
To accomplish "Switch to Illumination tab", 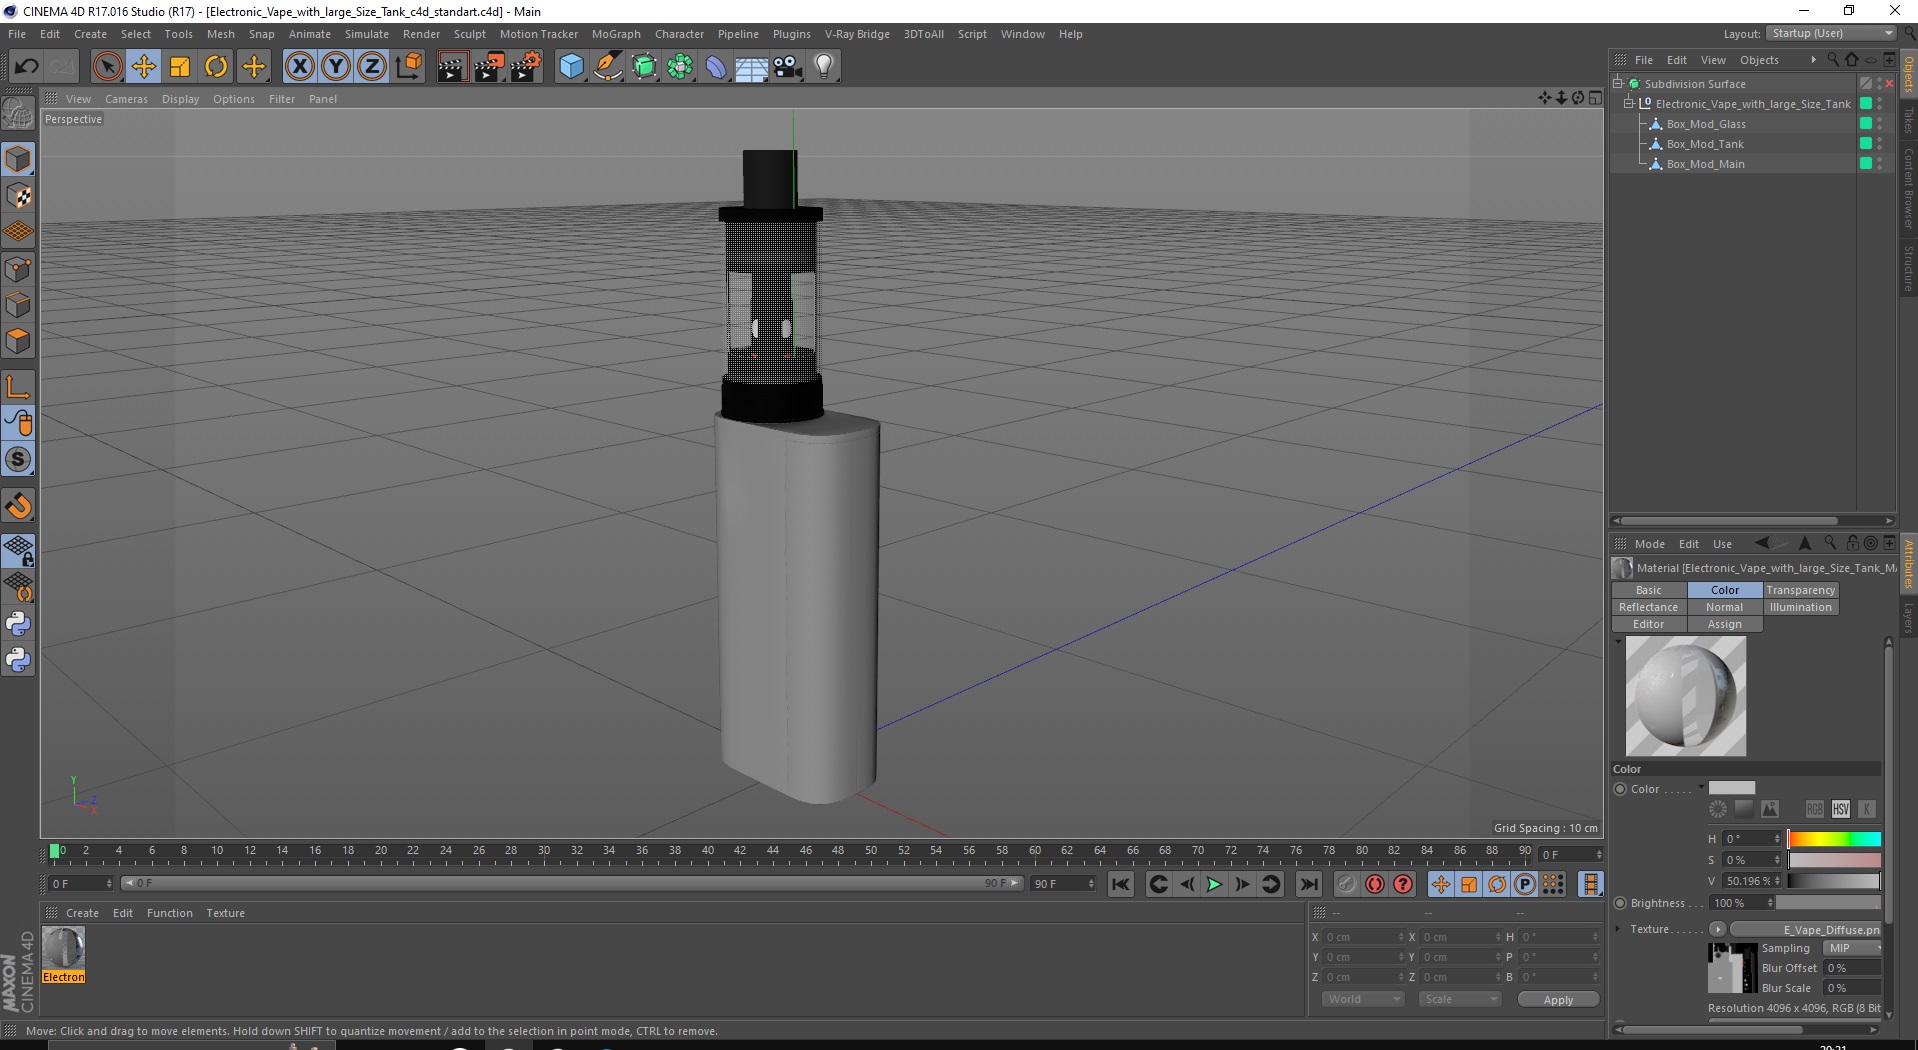I will pyautogui.click(x=1800, y=607).
